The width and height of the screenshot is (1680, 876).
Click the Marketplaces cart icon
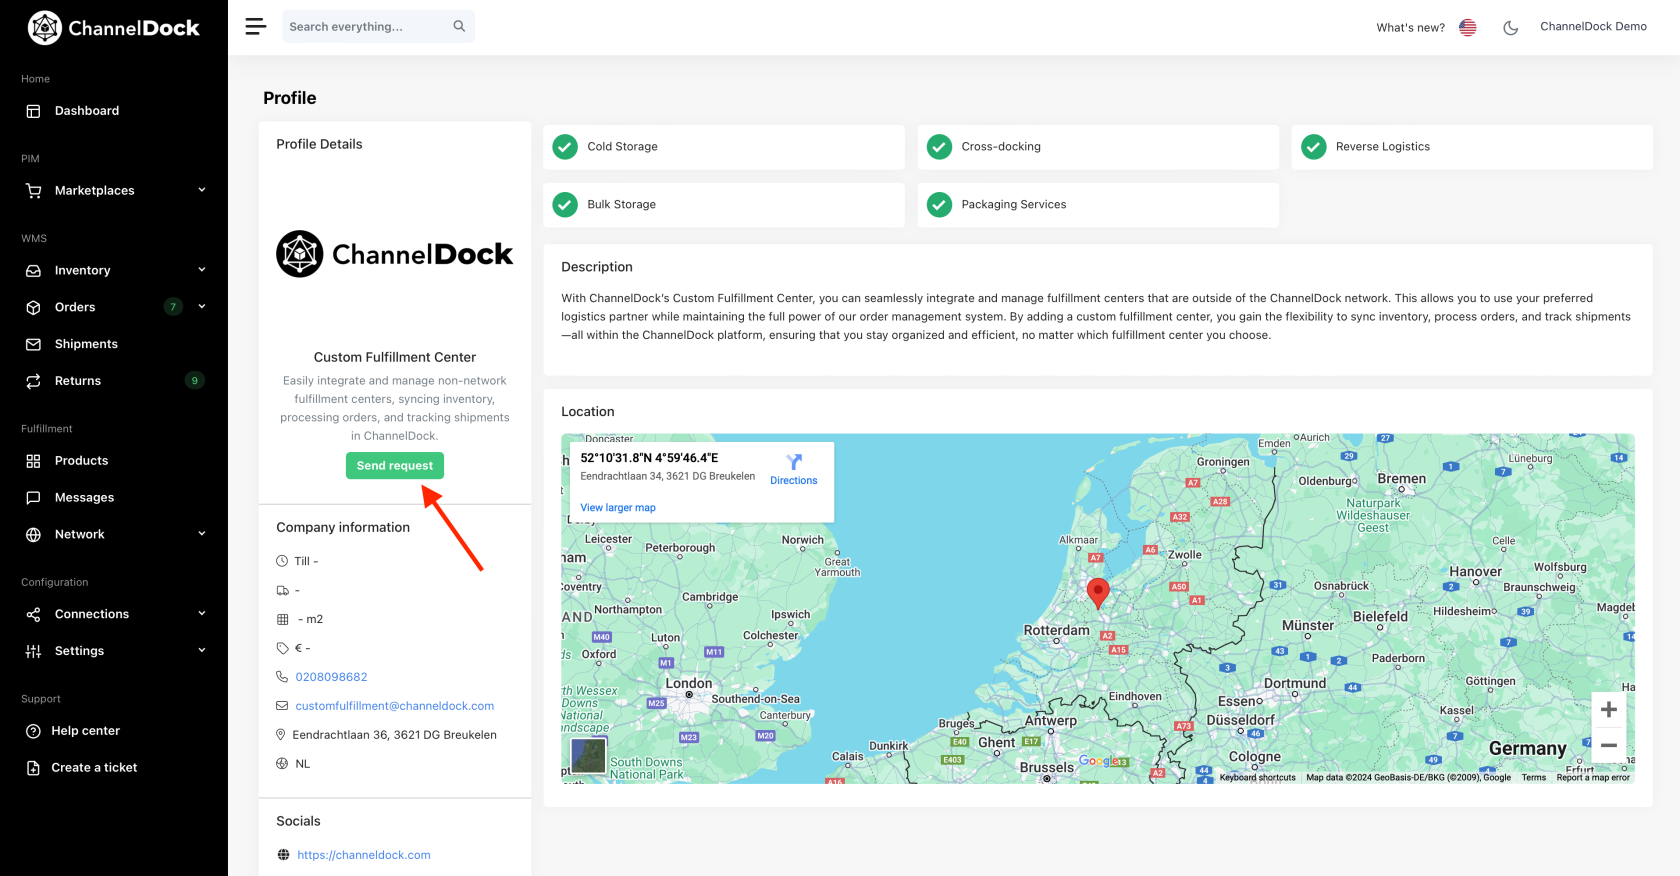[33, 191]
